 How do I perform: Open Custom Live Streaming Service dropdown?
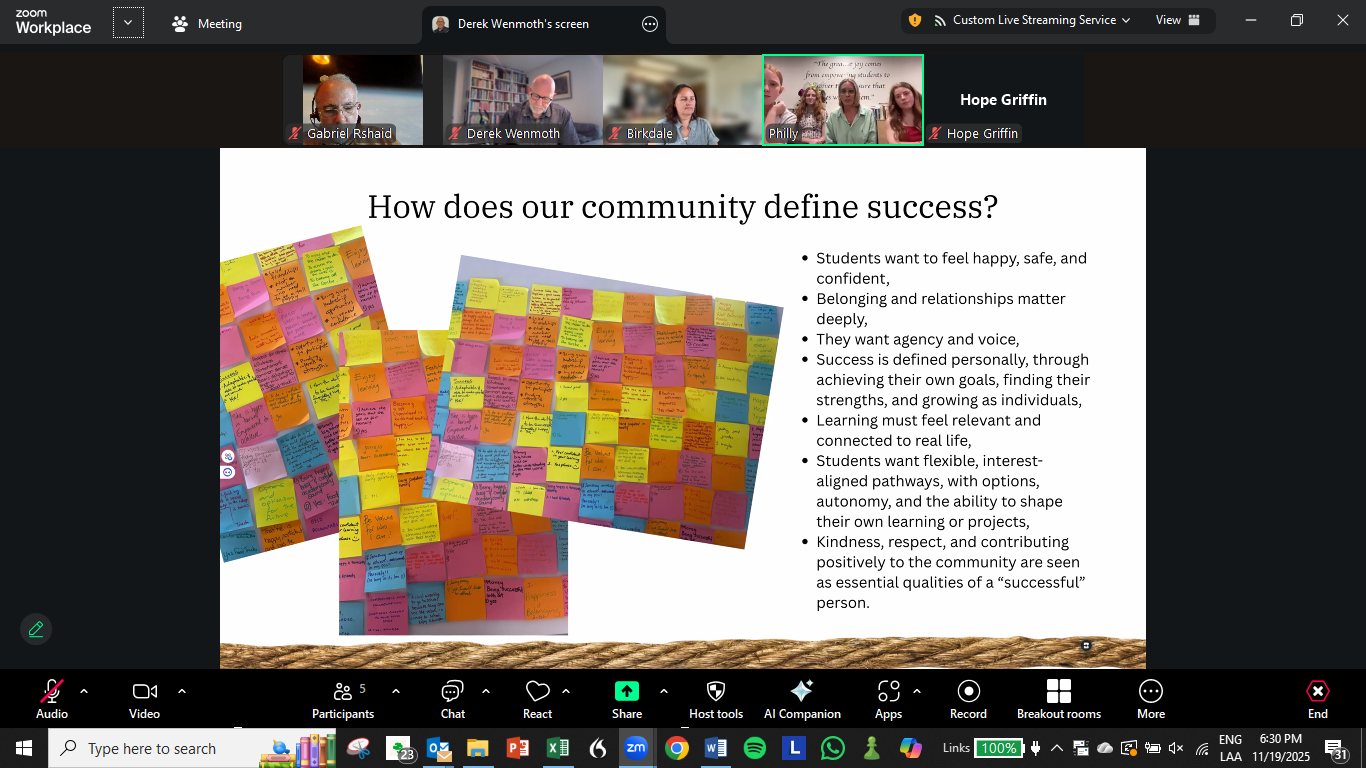coord(1031,20)
